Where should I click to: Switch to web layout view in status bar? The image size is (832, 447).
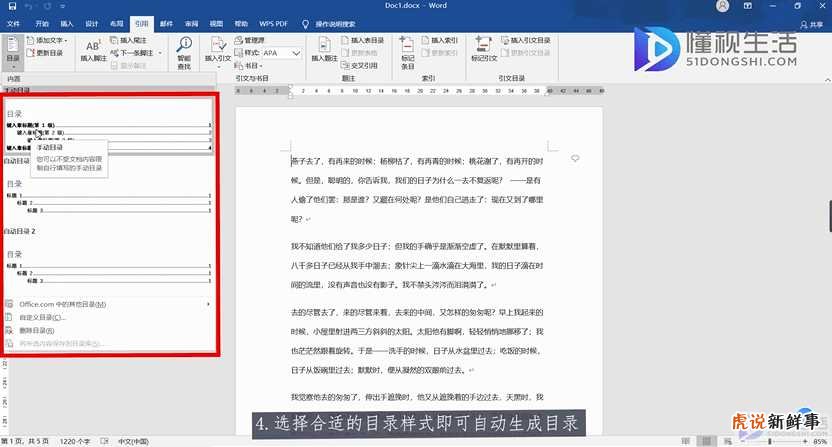coord(728,441)
